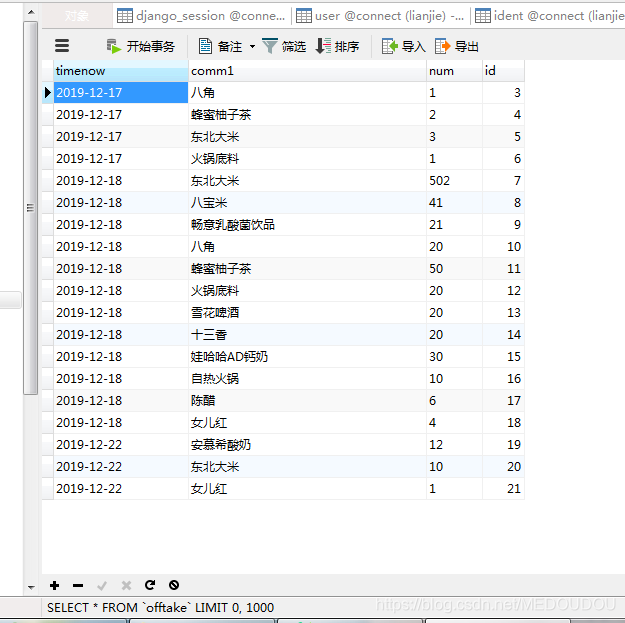Select the 八宝米 cell

[307, 202]
